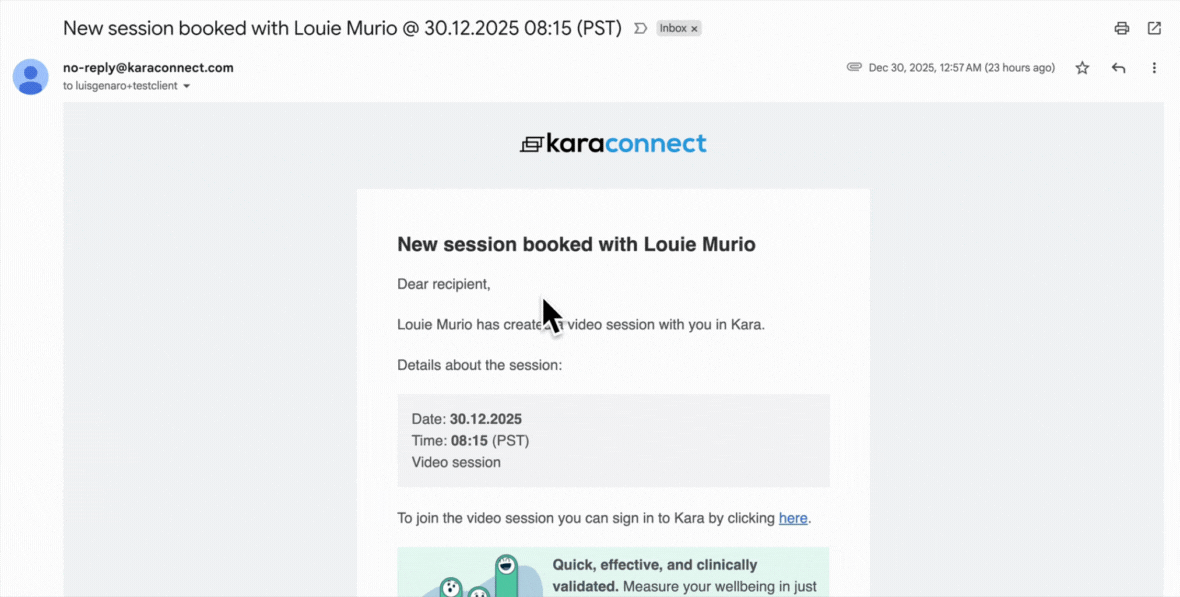Expand recipient details dropdown arrow
Screen dimensions: 1180x597
click(x=186, y=86)
